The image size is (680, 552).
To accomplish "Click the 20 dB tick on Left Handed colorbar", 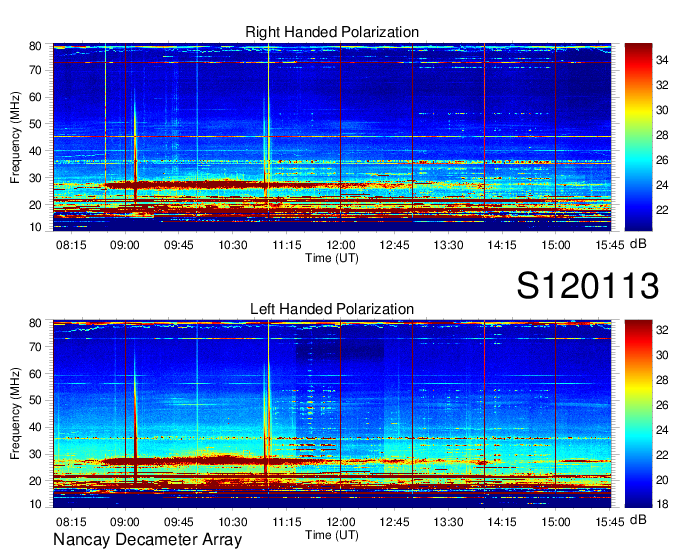I will click(x=662, y=480).
